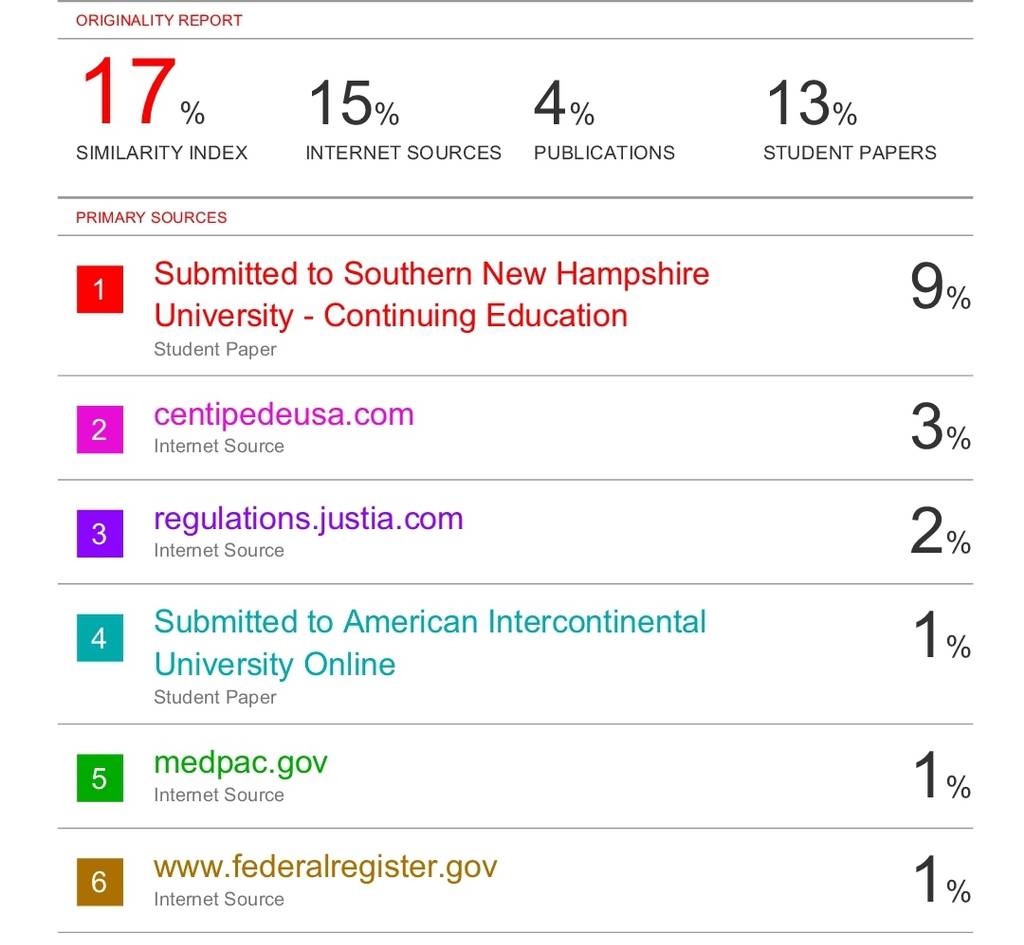The height and width of the screenshot is (945, 1024).
Task: Open Southern New Hampshire University source
Action: (x=432, y=295)
